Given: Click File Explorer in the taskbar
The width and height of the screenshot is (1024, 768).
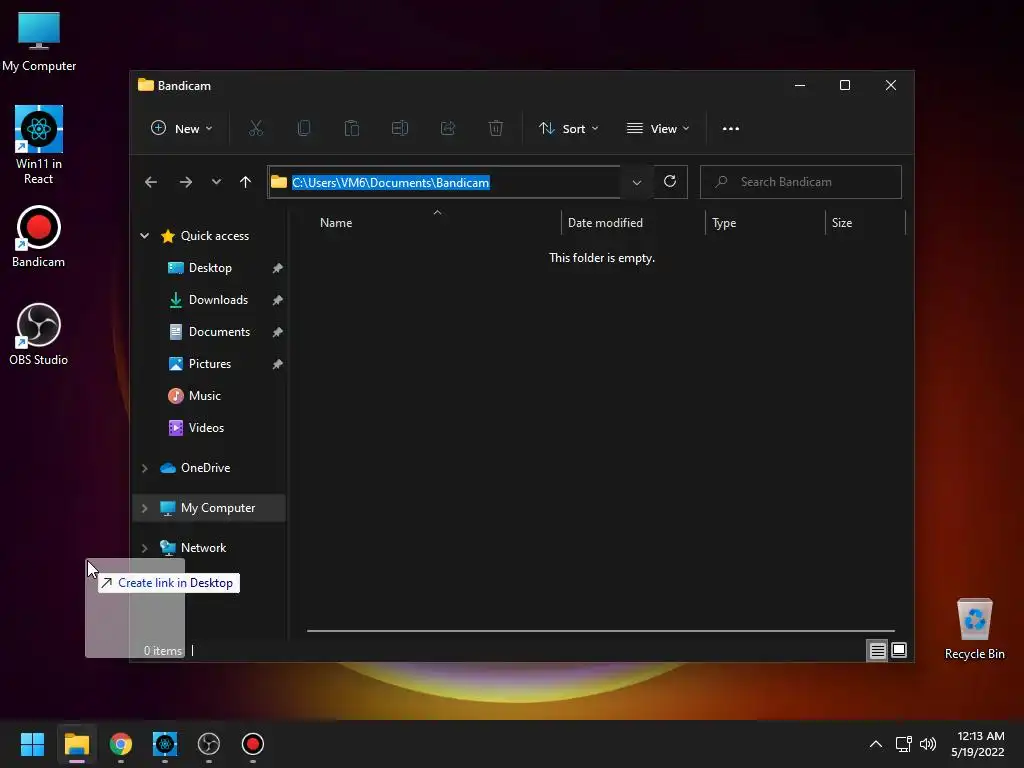Looking at the screenshot, I should (x=76, y=744).
